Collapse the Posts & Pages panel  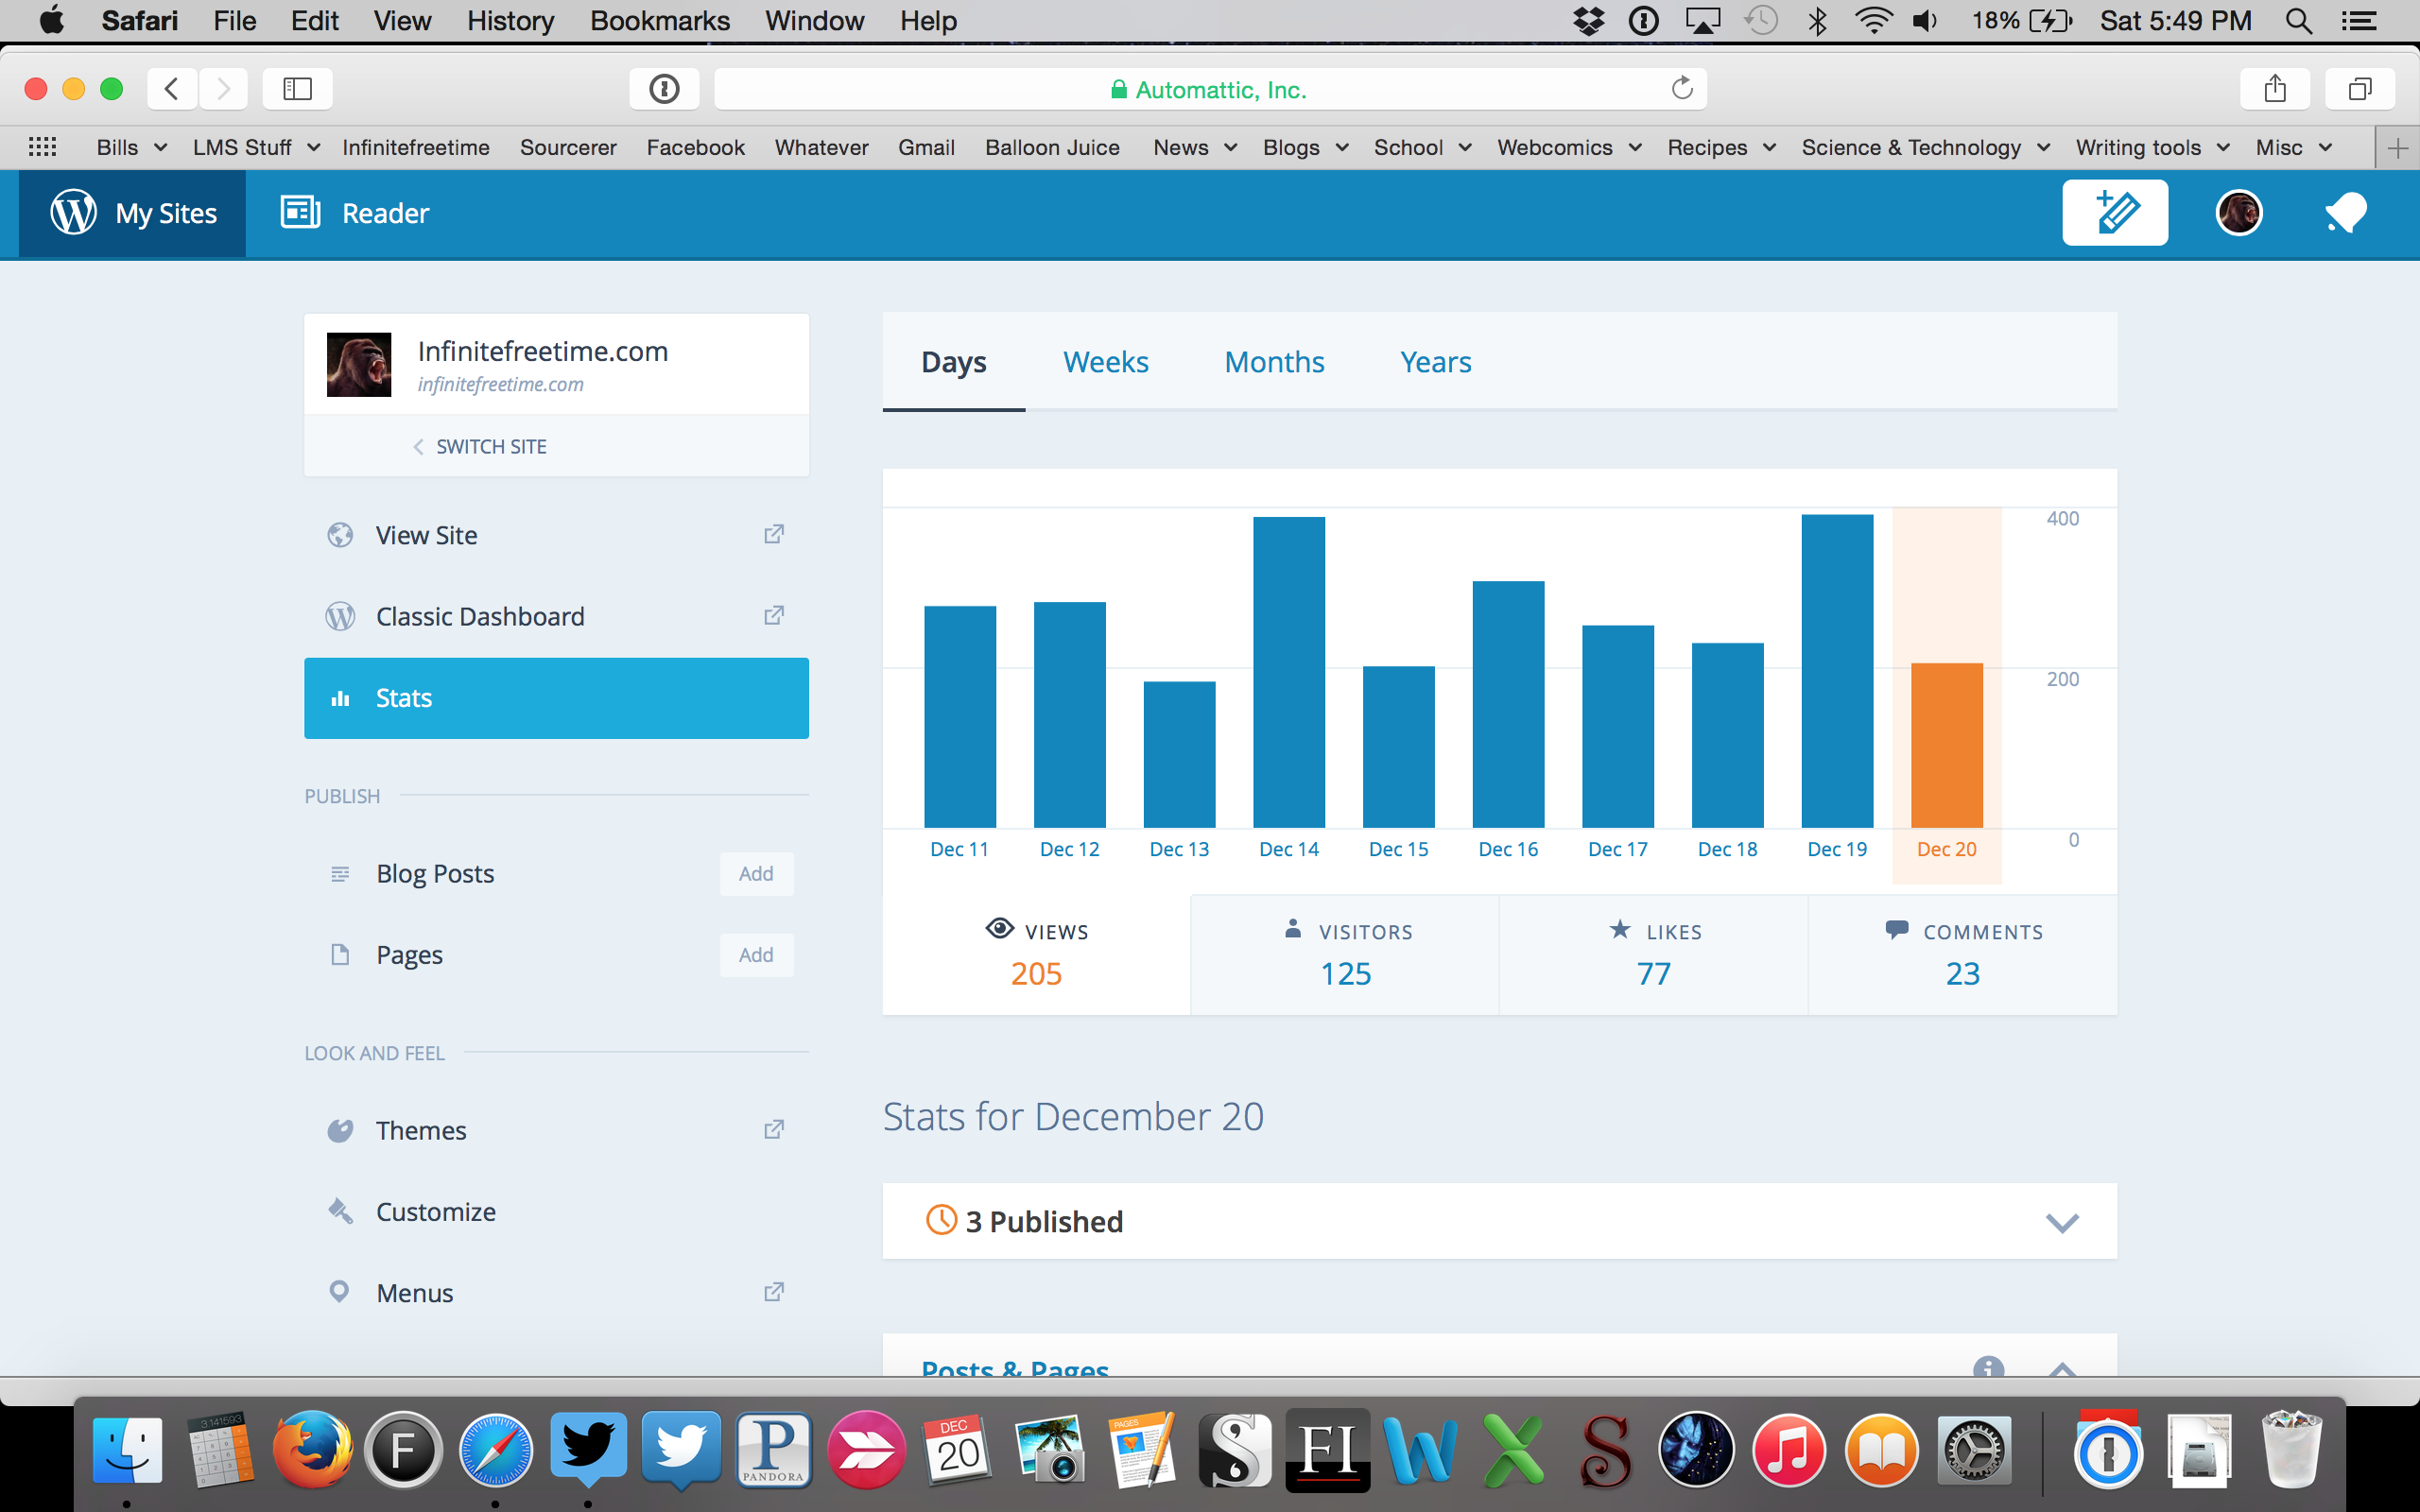click(x=2061, y=1368)
